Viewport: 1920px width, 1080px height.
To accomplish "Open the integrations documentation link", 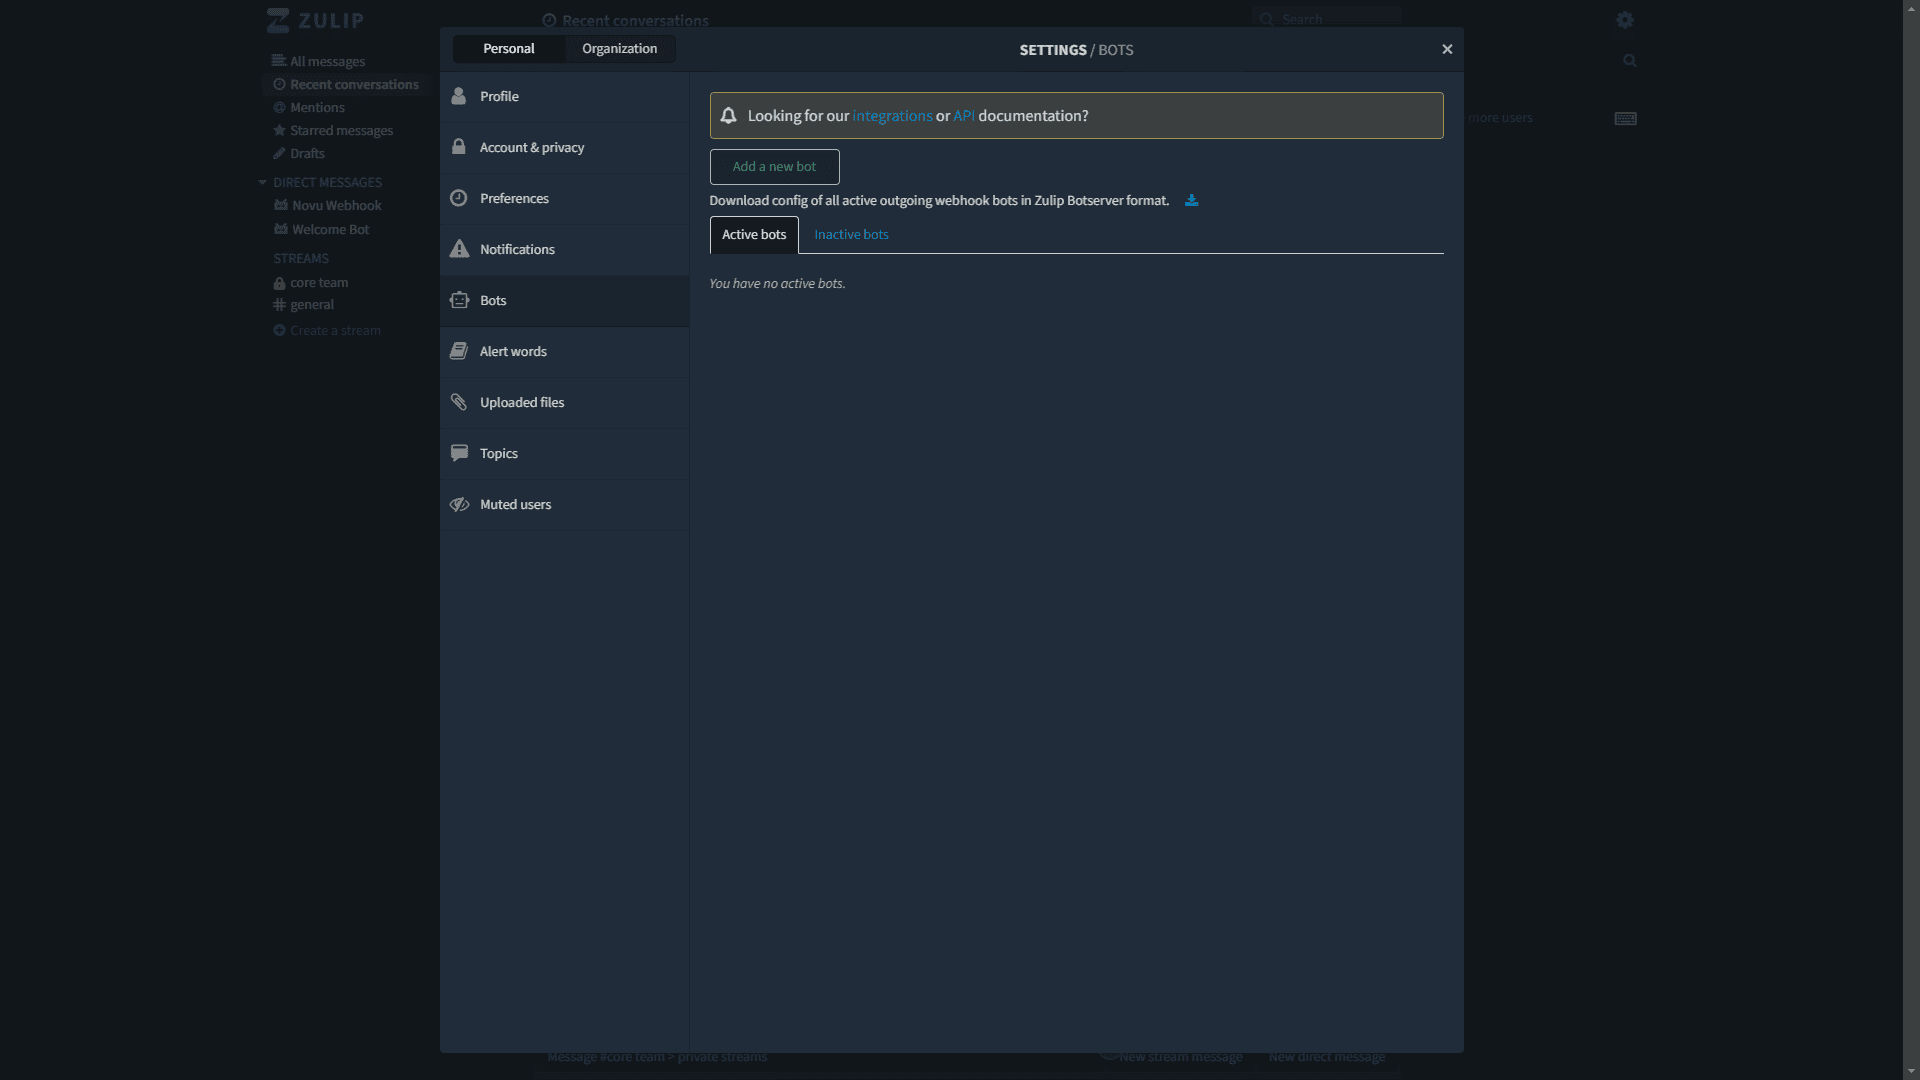I will (892, 116).
